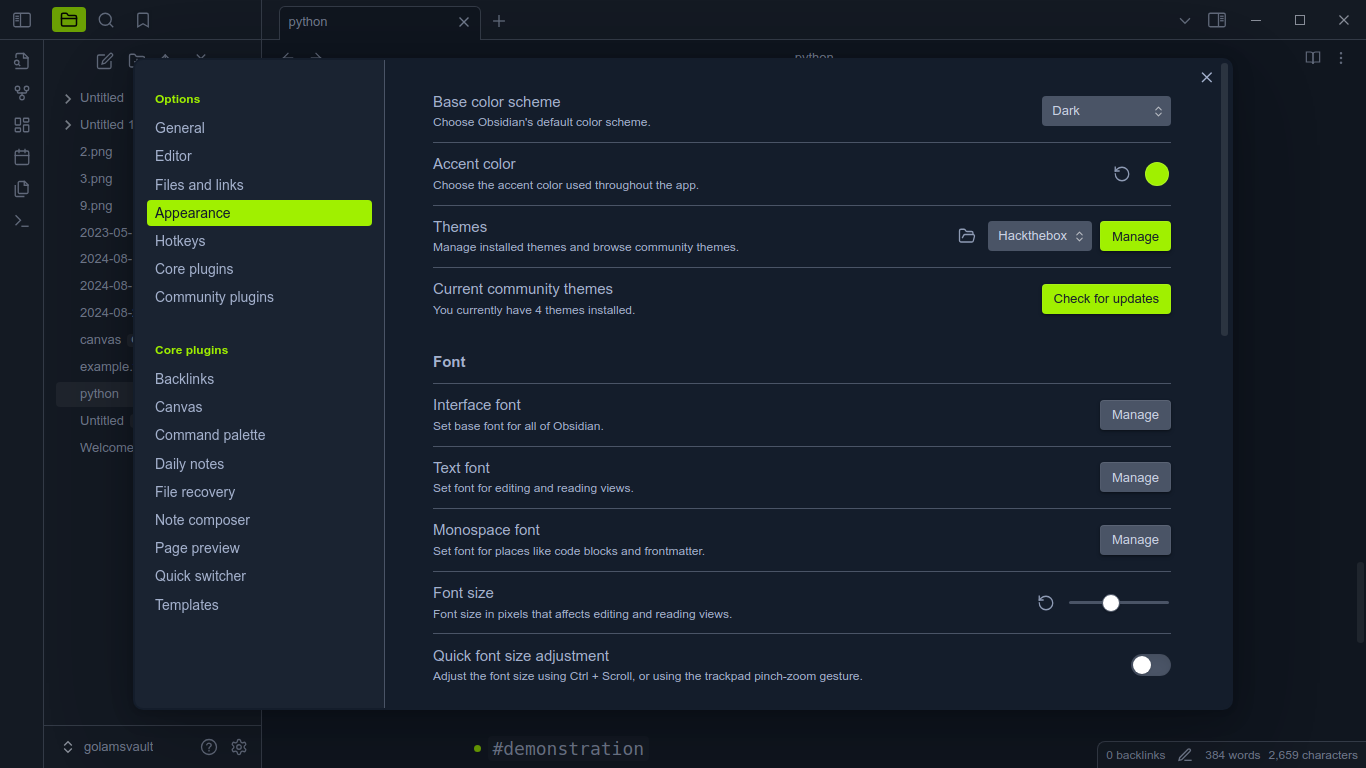Manage the Interface font
This screenshot has height=768, width=1366.
click(1135, 415)
